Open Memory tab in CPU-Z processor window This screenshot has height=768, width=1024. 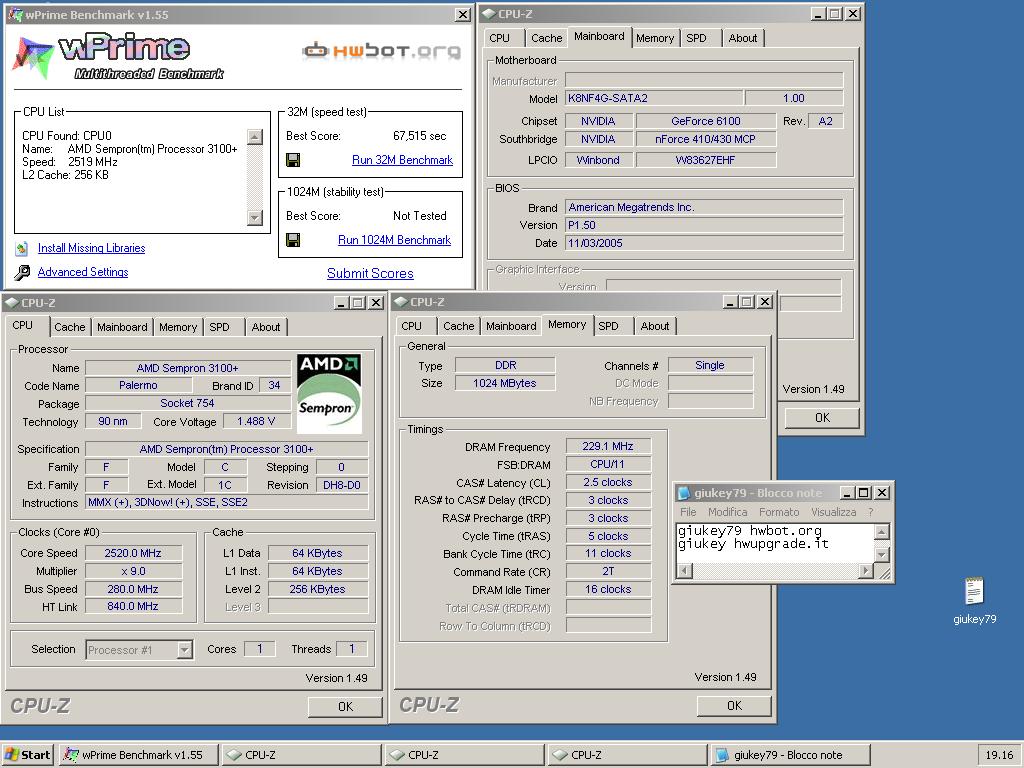pos(178,327)
